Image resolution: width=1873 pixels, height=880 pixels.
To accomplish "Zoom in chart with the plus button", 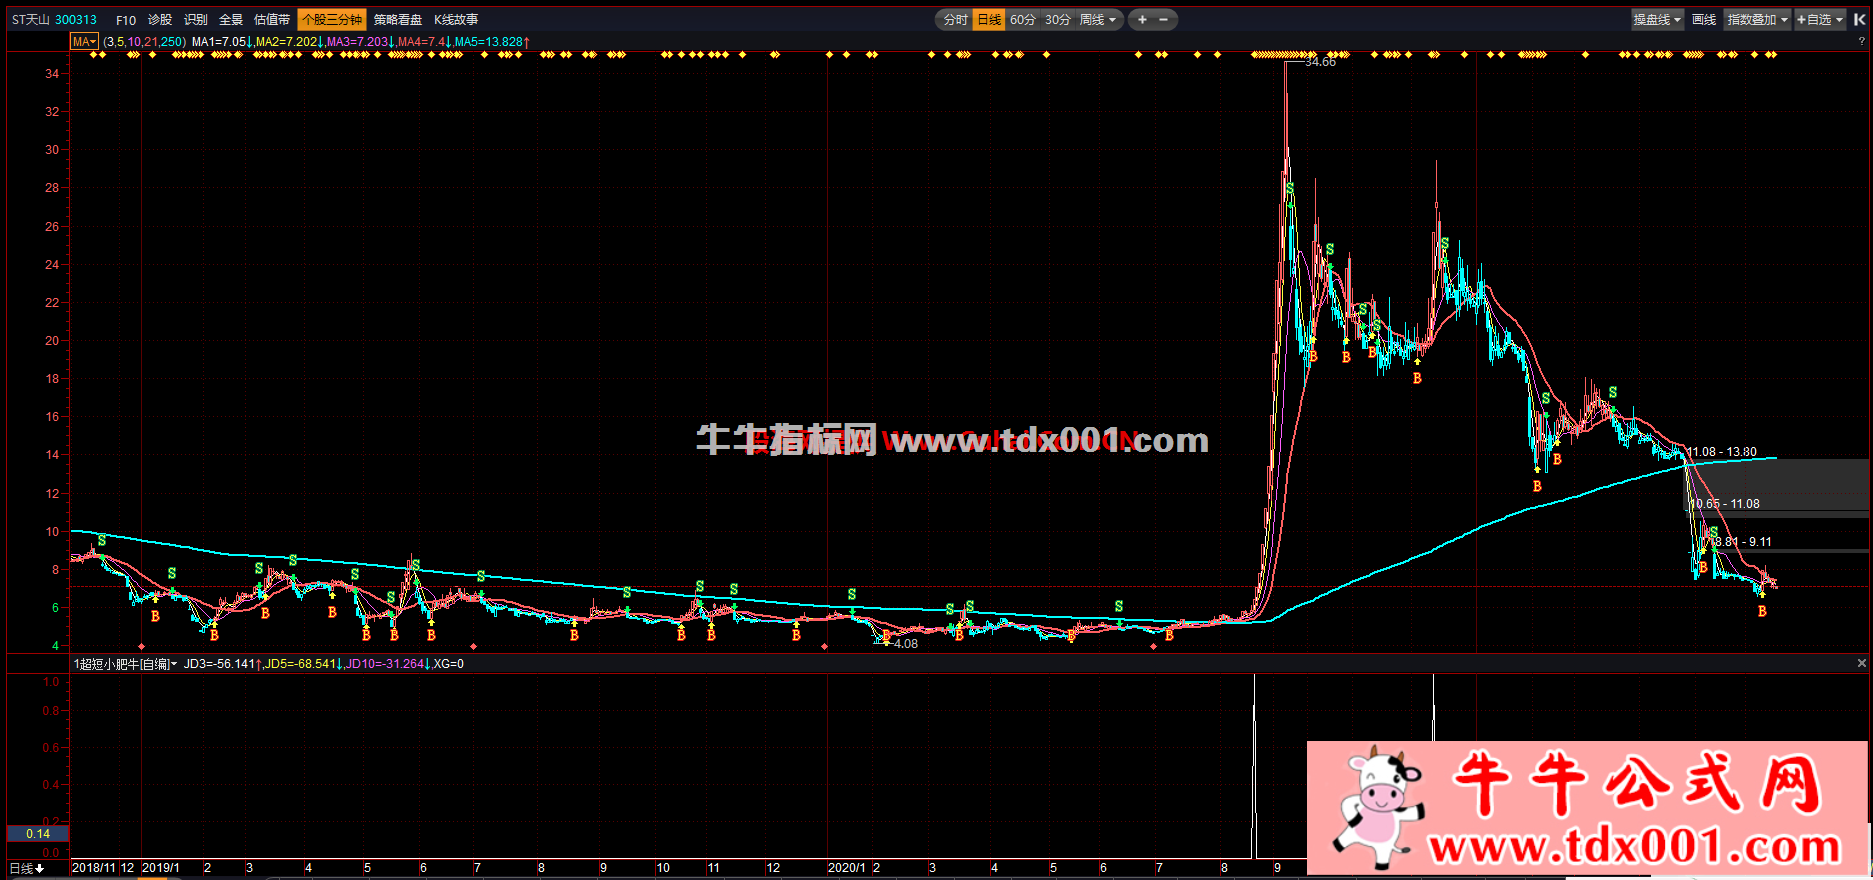I will click(x=1142, y=20).
